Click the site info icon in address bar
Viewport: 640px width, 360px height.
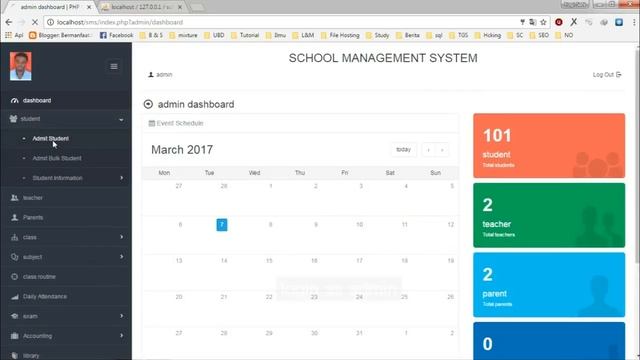click(x=50, y=22)
